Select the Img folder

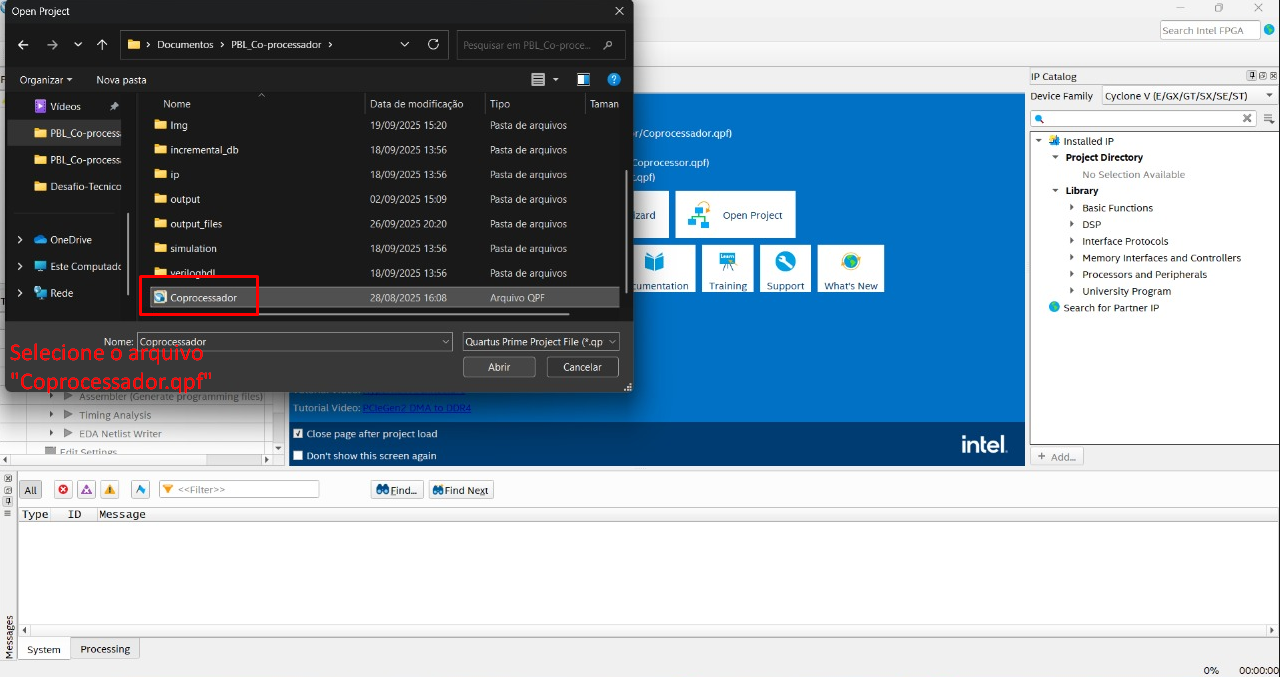tap(178, 125)
